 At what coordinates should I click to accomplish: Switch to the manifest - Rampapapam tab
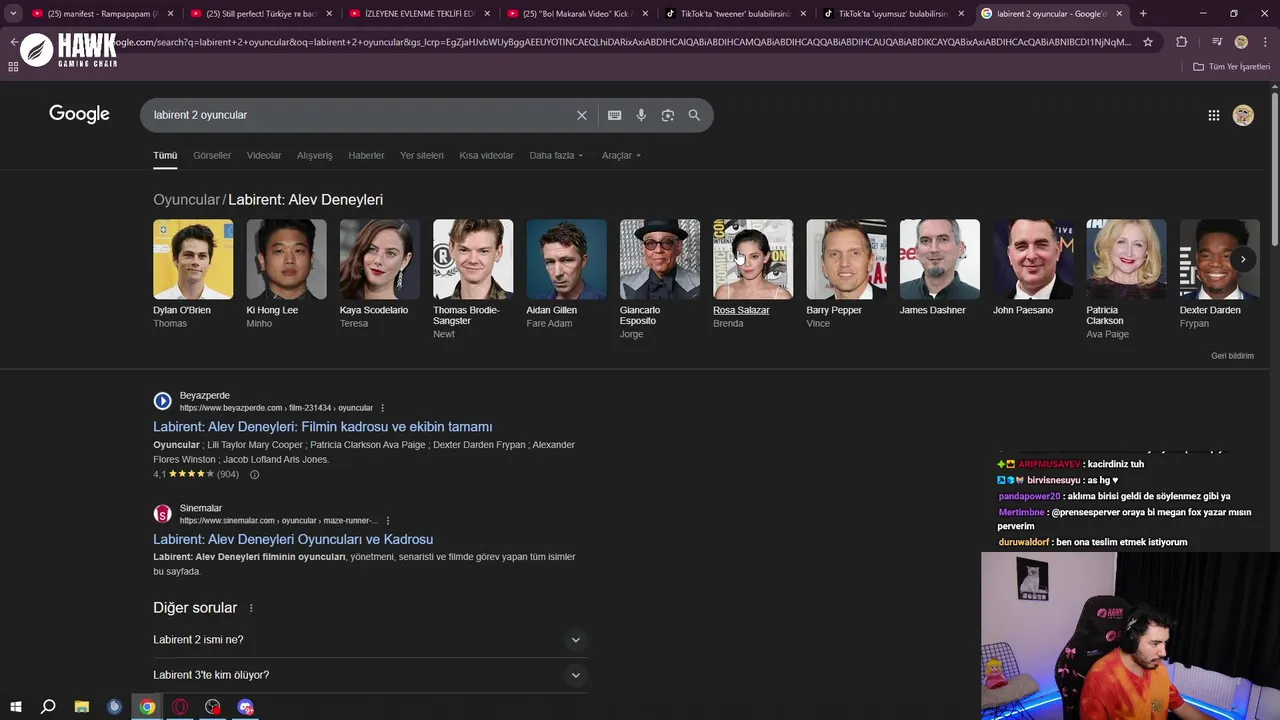pos(103,14)
